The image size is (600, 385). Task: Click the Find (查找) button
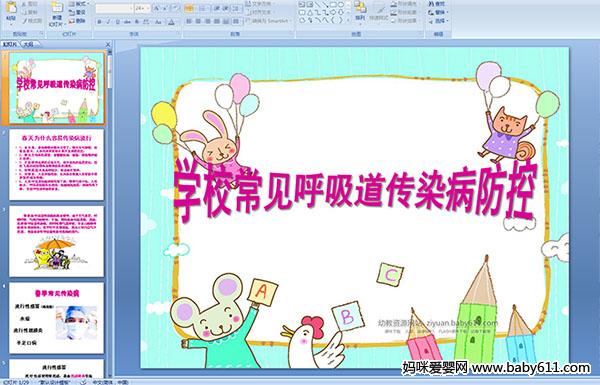pyautogui.click(x=437, y=4)
